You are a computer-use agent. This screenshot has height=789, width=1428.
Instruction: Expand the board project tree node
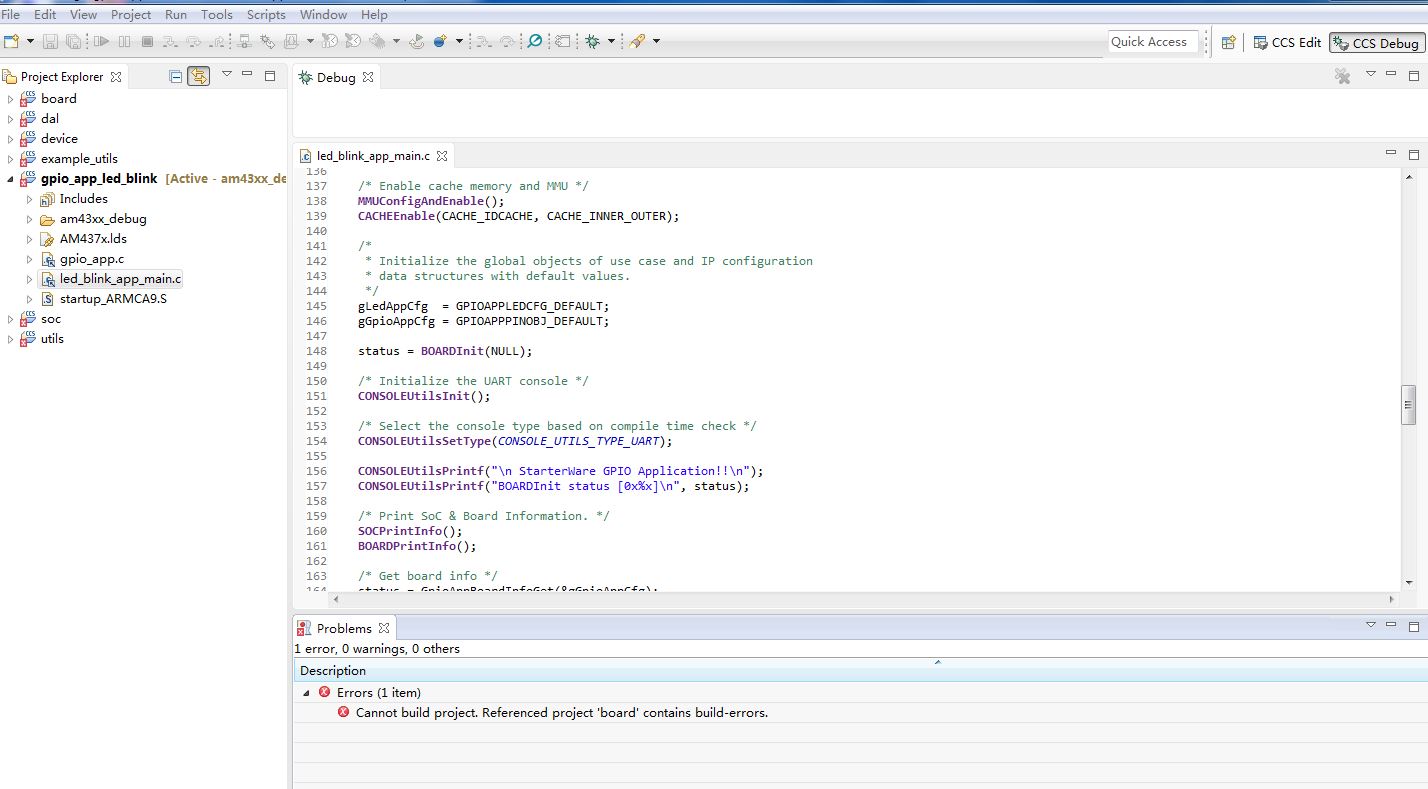point(11,99)
